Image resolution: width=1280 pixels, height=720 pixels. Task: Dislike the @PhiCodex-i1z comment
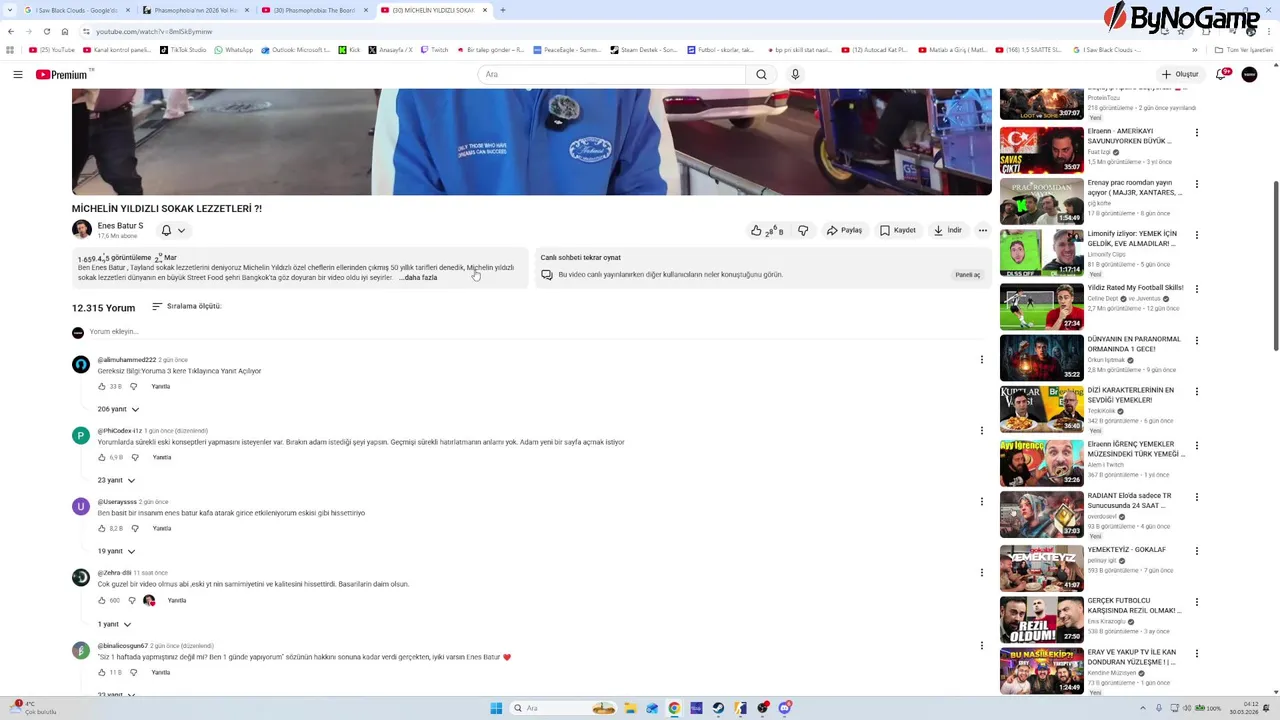tap(134, 457)
